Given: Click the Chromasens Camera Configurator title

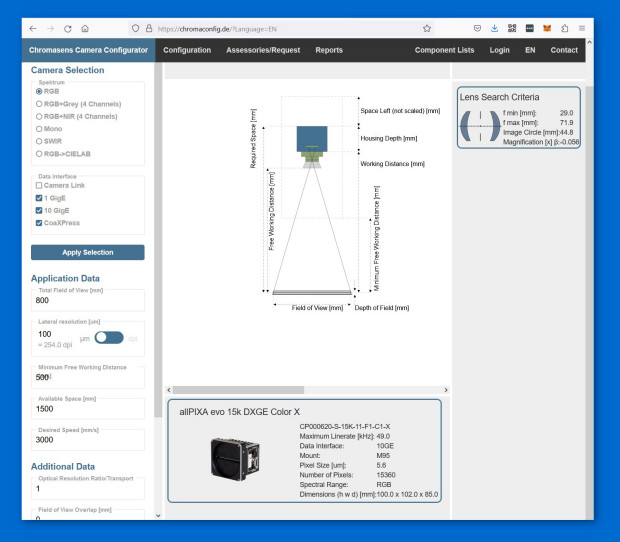Looking at the screenshot, I should tap(88, 50).
